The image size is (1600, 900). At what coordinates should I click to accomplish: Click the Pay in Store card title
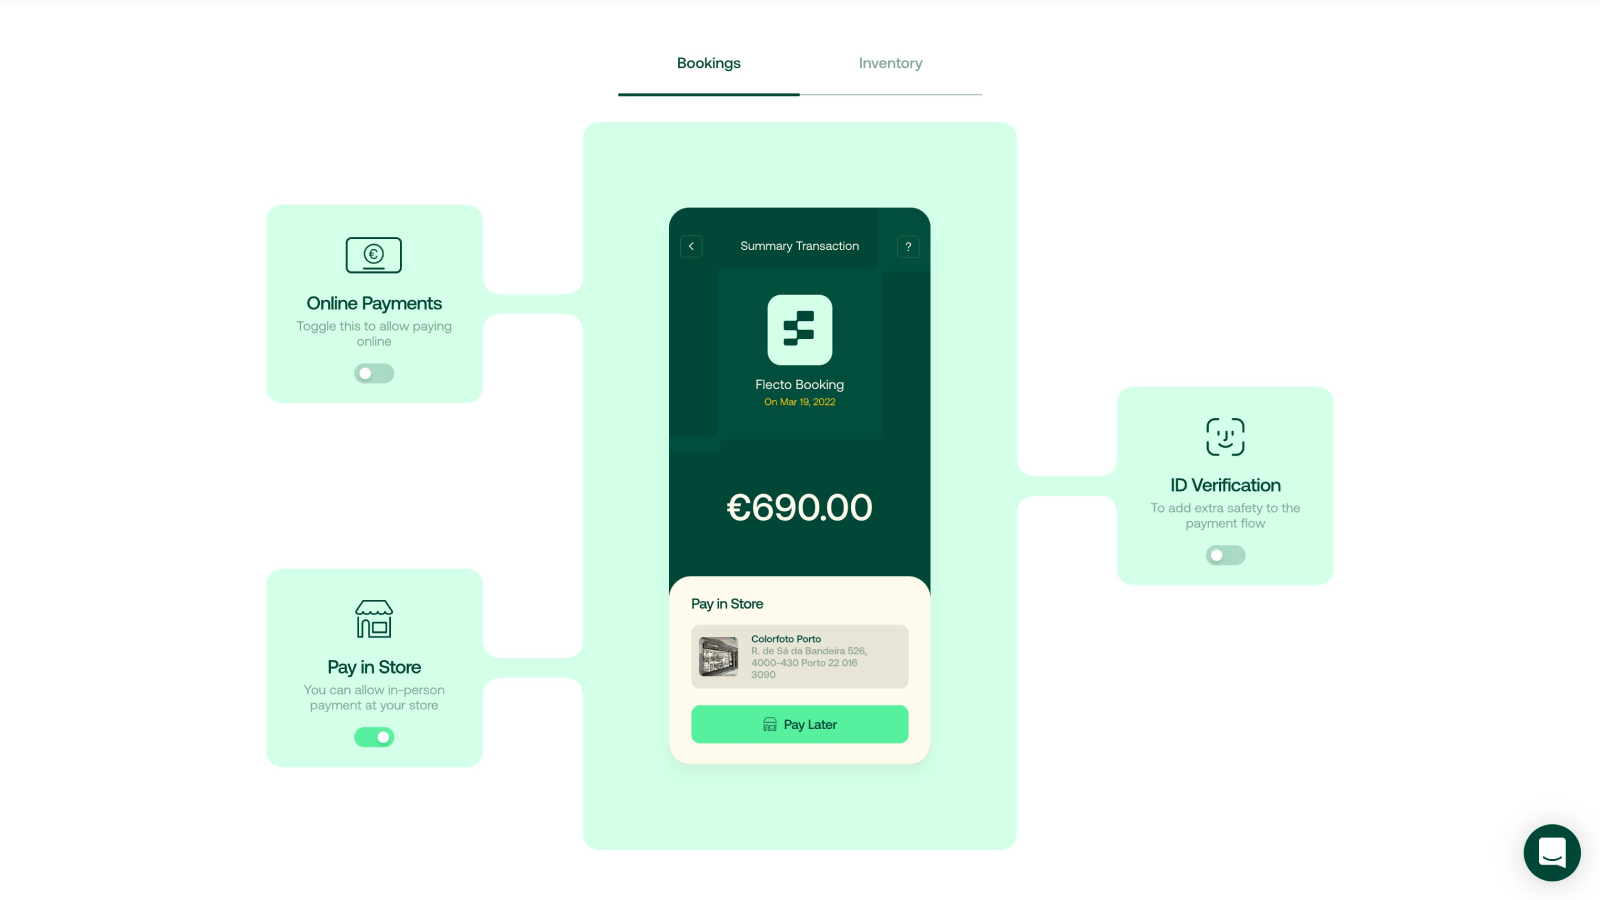[x=374, y=667]
